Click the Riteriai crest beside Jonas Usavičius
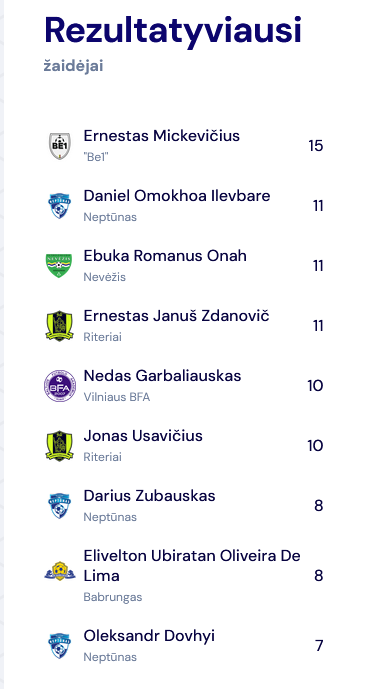The height and width of the screenshot is (689, 381). [59, 446]
